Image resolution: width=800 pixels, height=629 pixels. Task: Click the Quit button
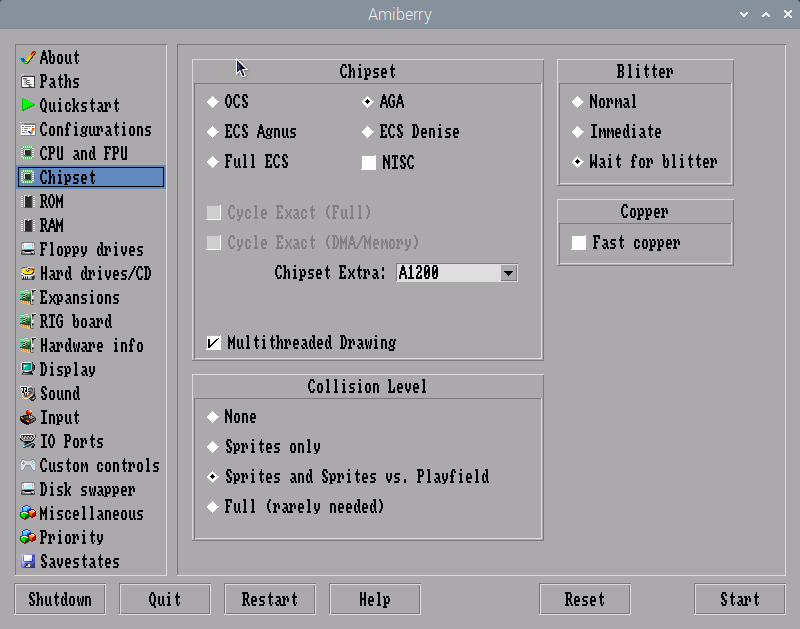point(165,599)
